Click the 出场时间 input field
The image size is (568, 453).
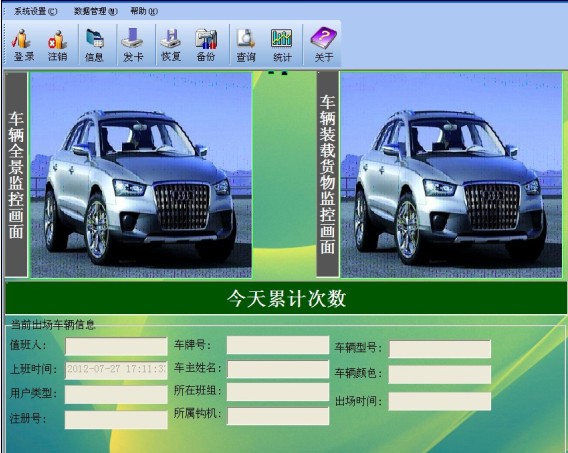pyautogui.click(x=440, y=402)
